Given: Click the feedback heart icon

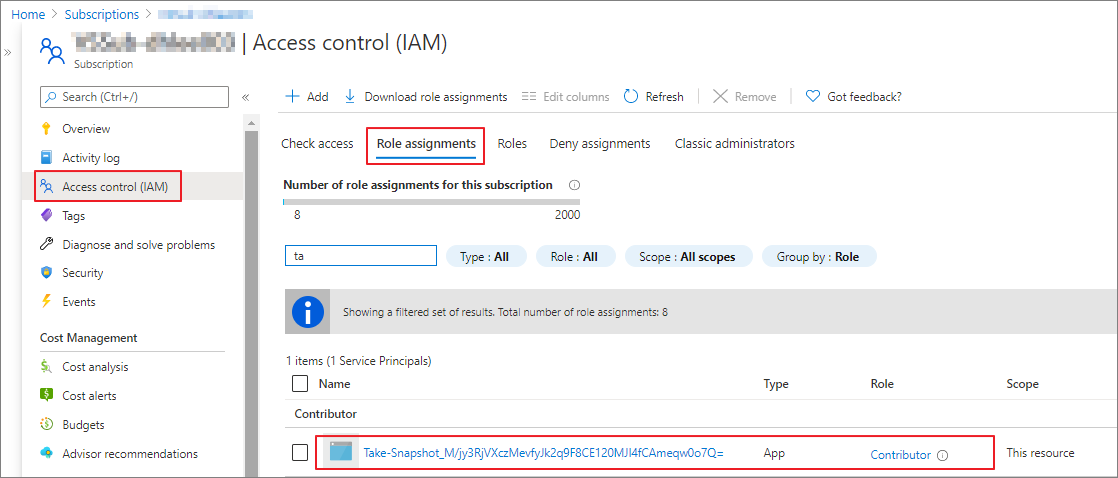Looking at the screenshot, I should pyautogui.click(x=812, y=96).
